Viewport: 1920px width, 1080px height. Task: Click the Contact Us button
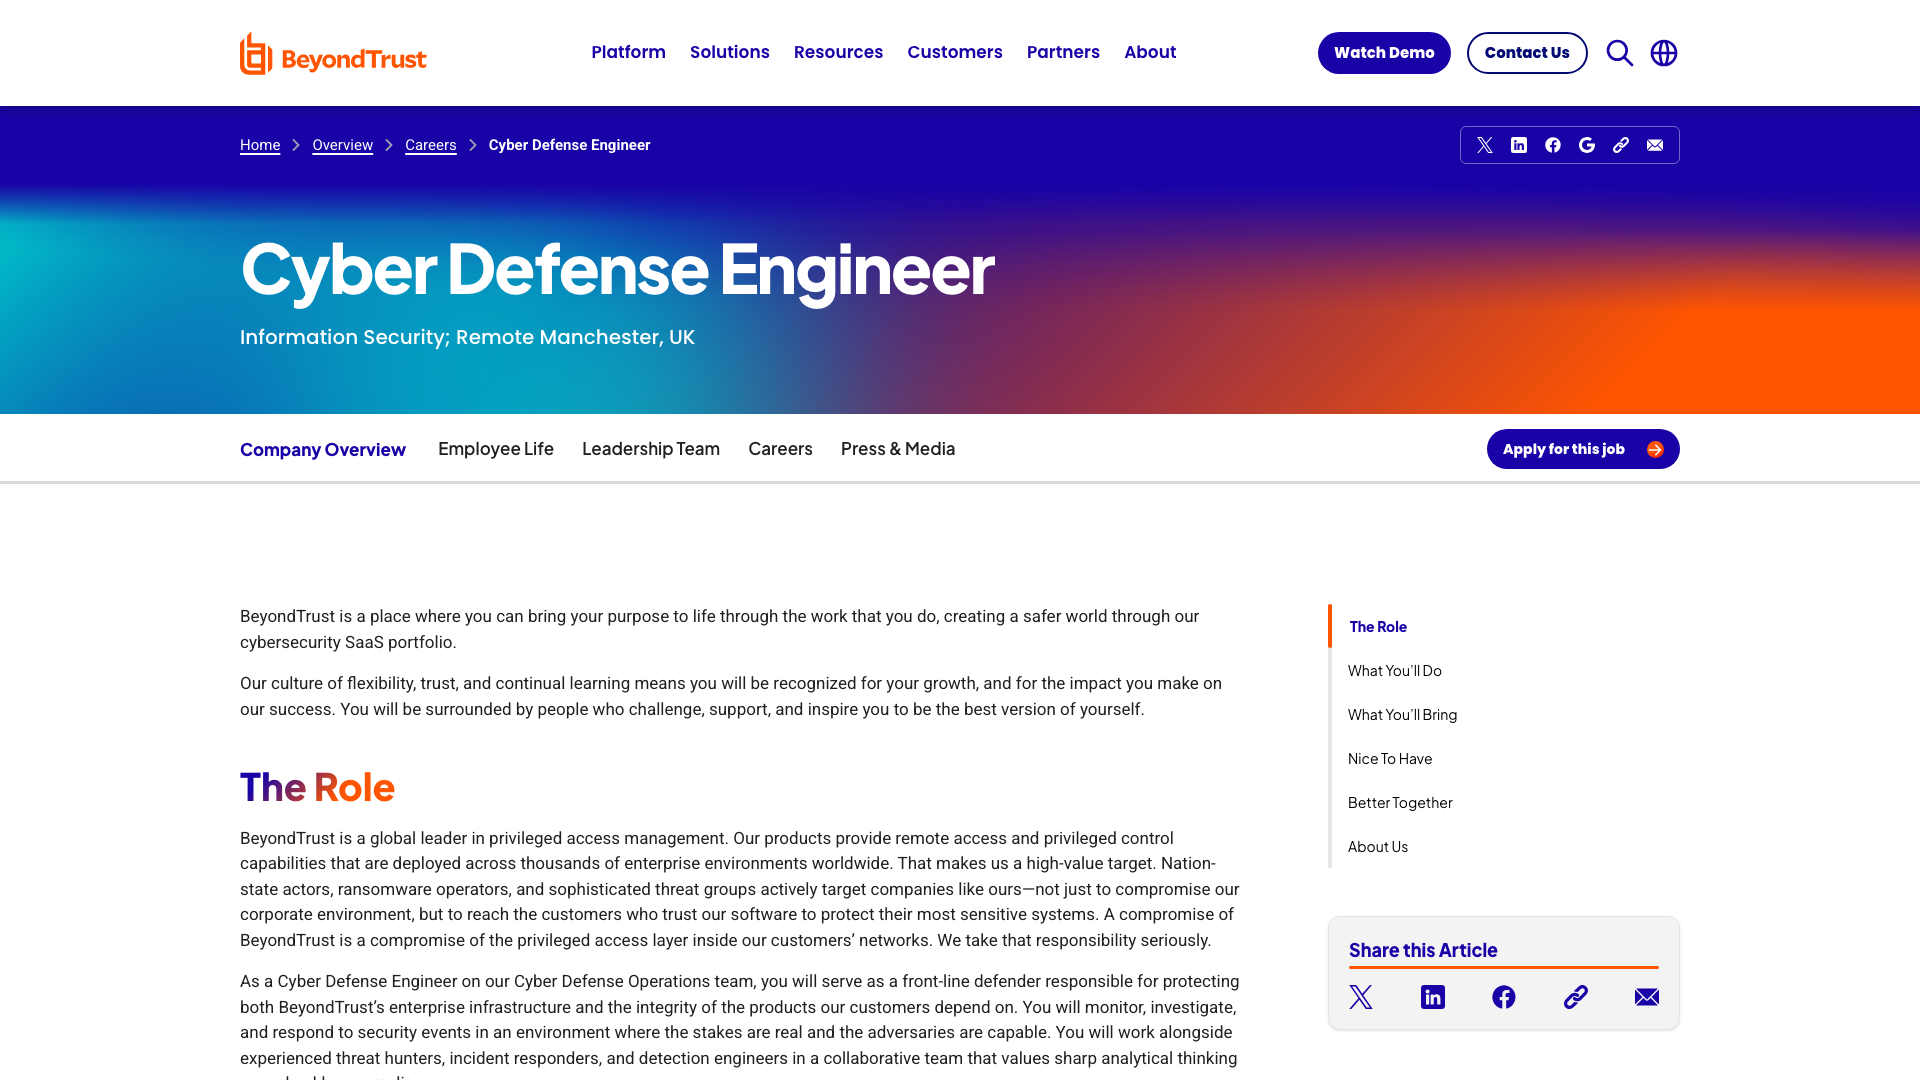1527,53
